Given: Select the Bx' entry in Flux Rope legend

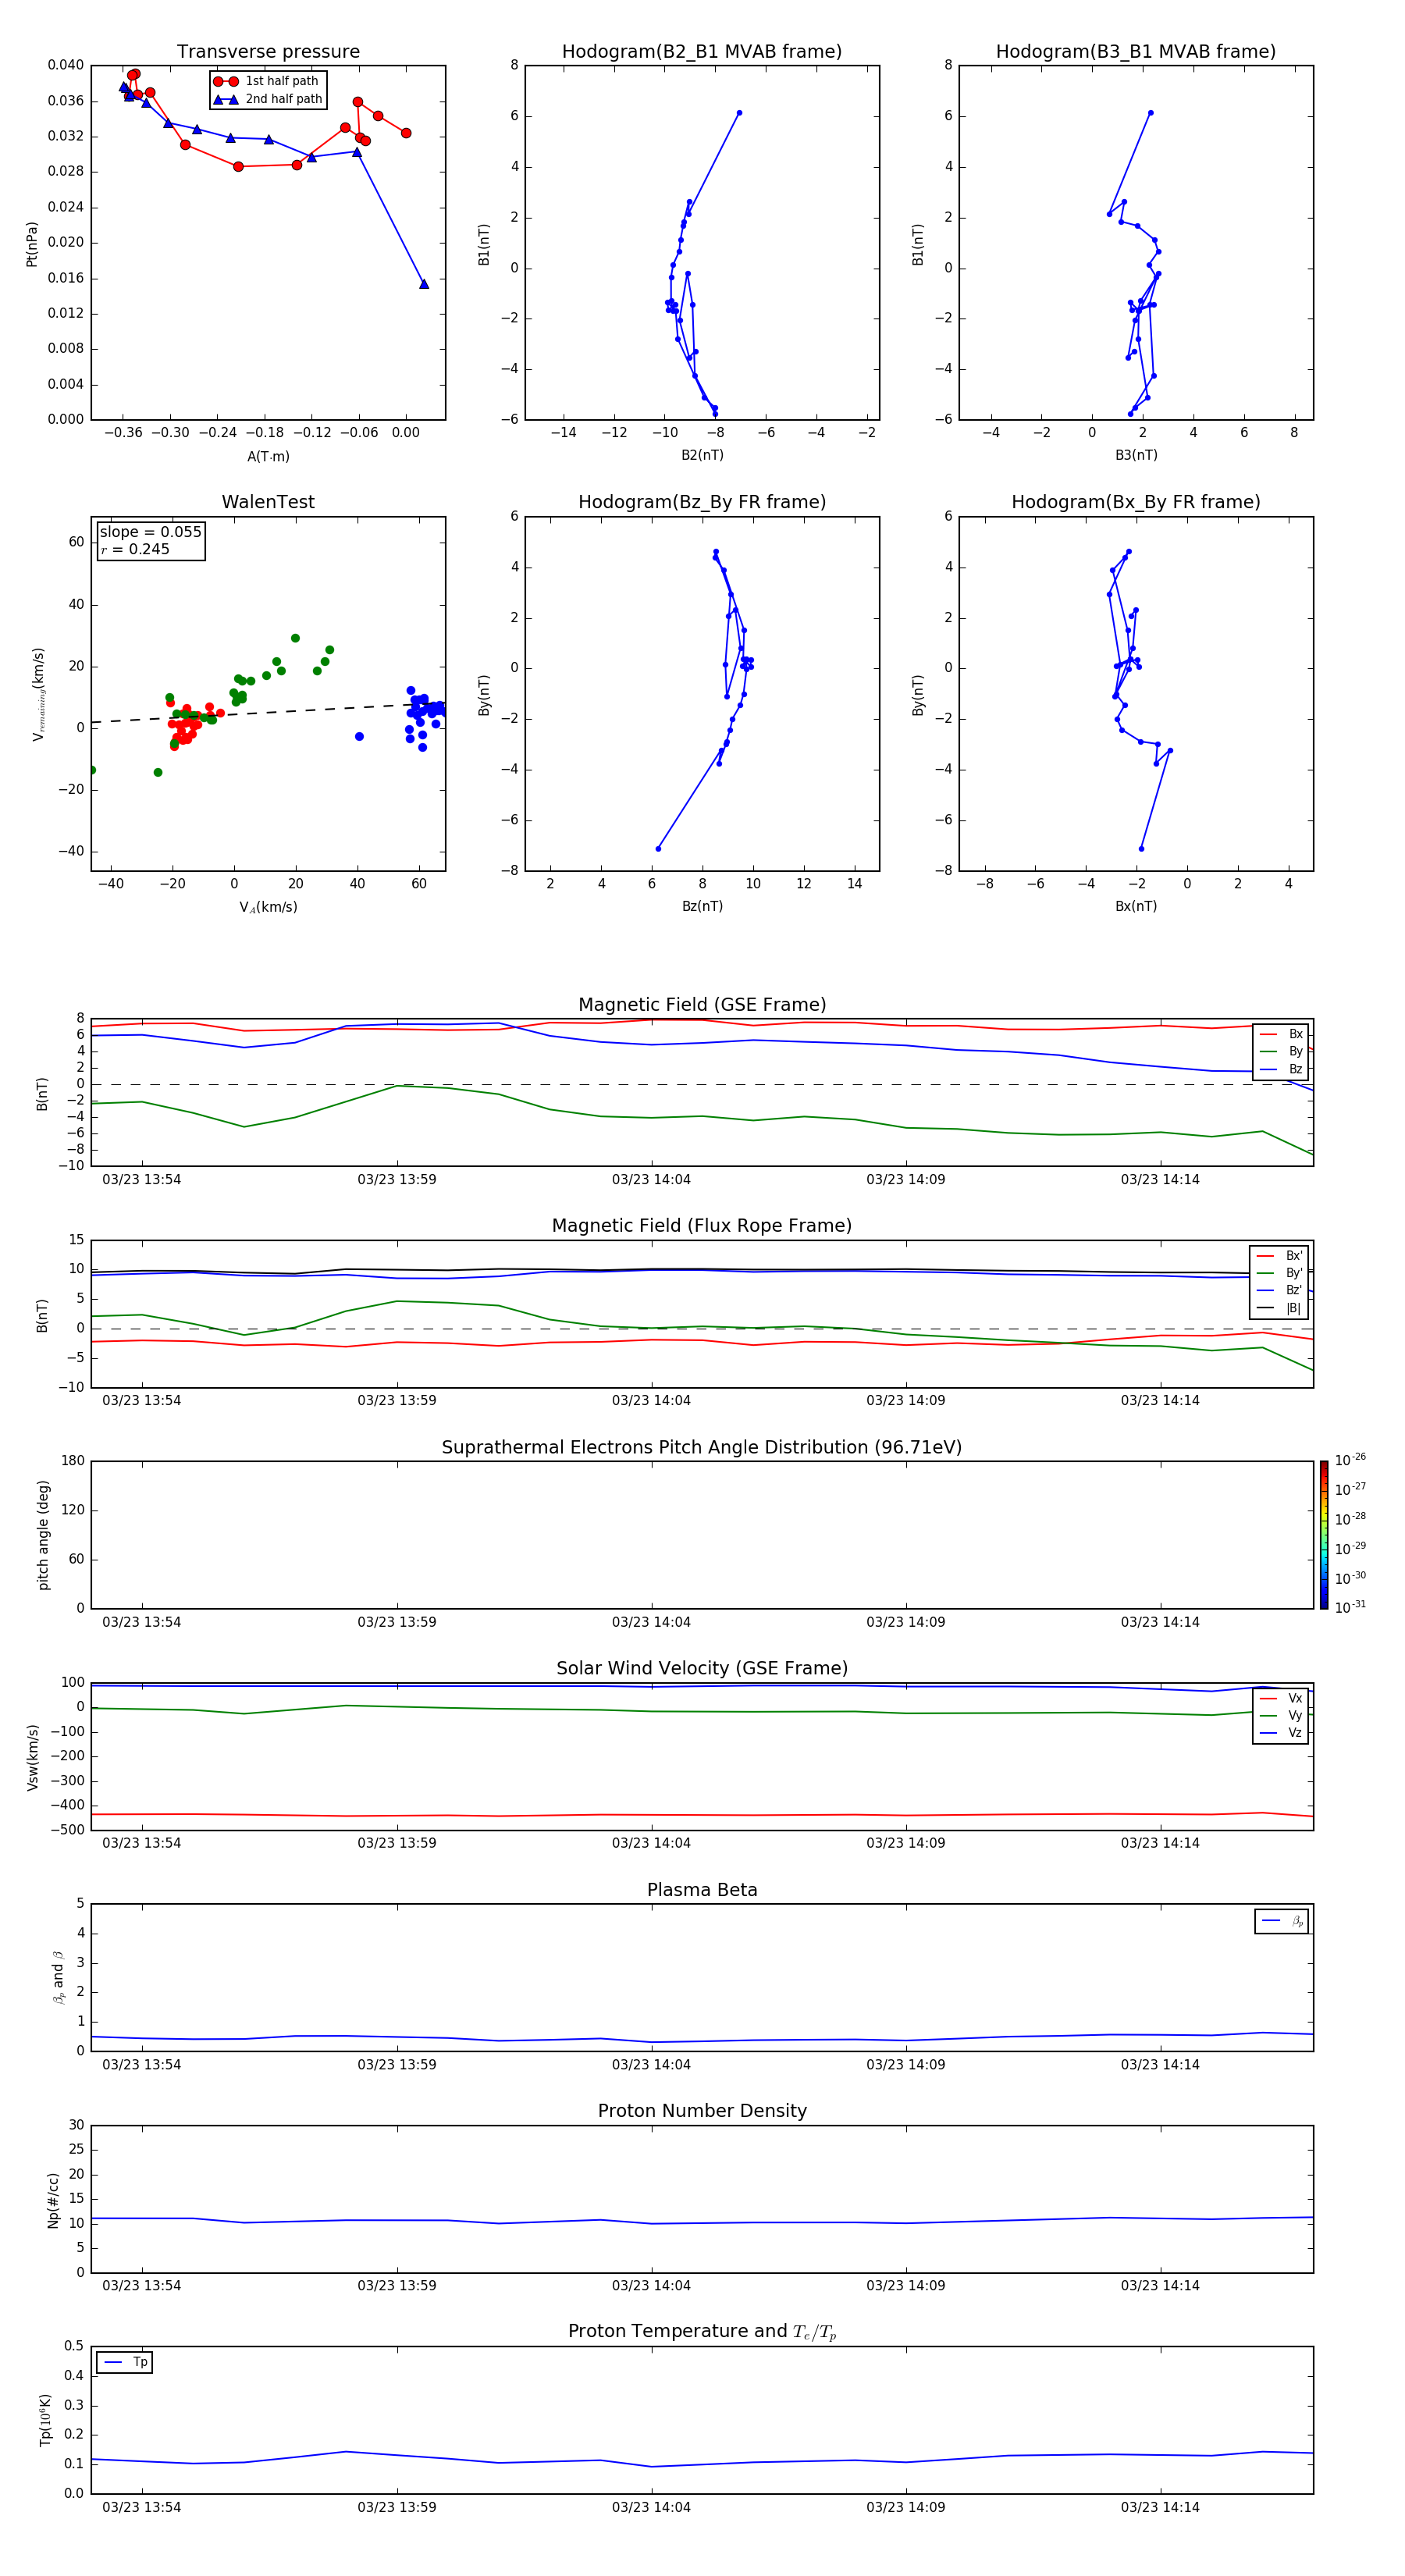Looking at the screenshot, I should click(x=1279, y=1256).
